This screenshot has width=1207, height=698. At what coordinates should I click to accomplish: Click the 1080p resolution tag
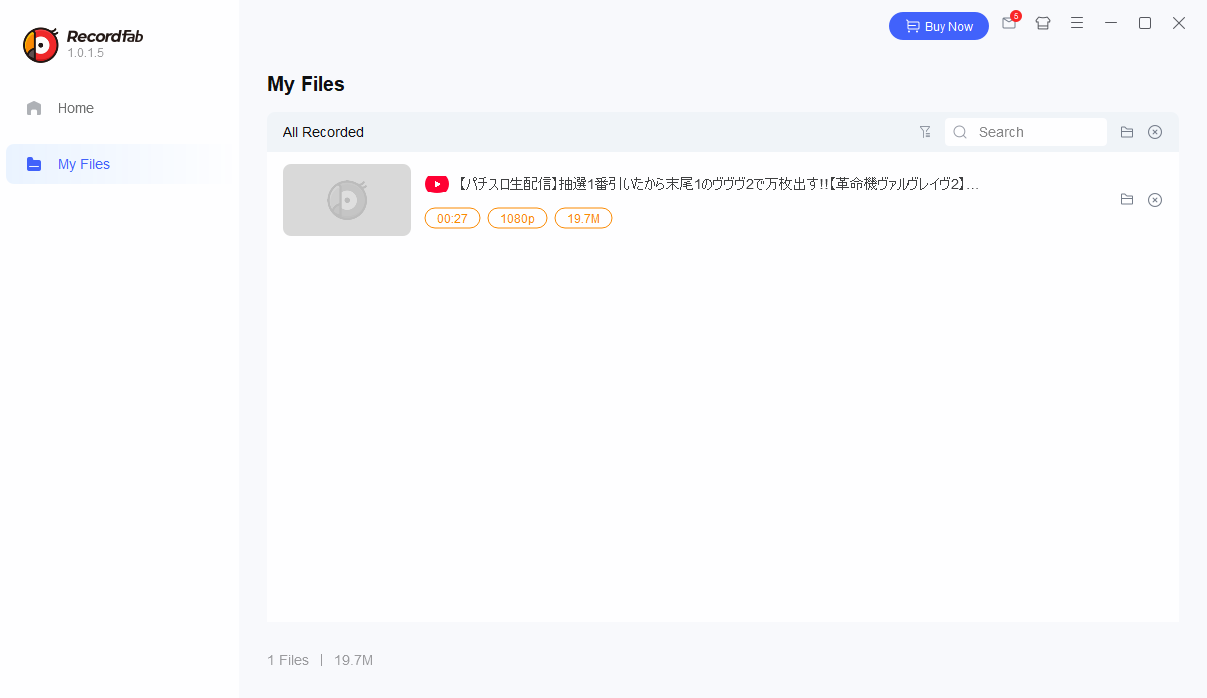(x=517, y=217)
